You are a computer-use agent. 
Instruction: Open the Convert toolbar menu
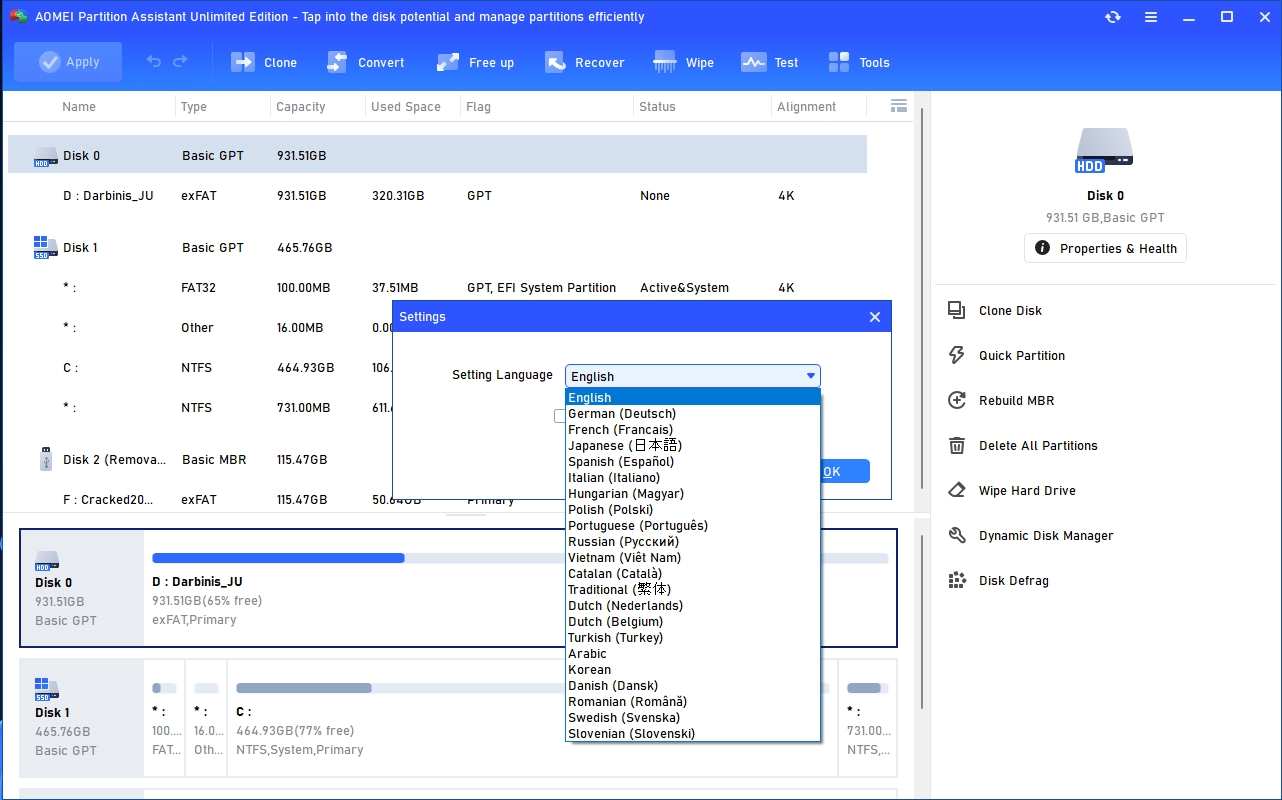pos(365,62)
